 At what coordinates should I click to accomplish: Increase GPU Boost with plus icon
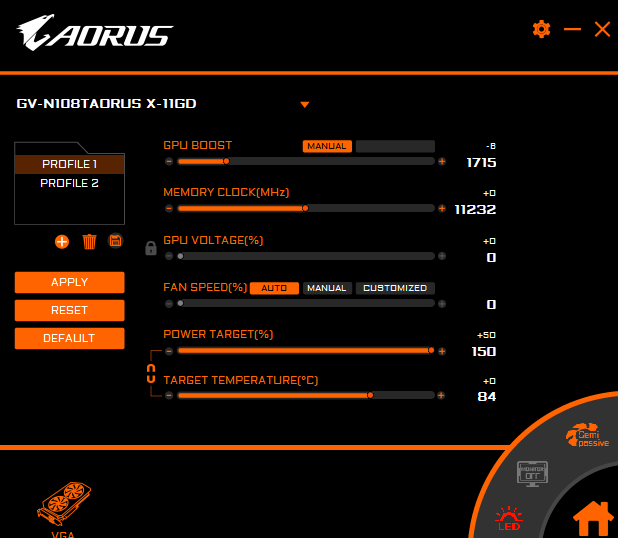coord(442,162)
